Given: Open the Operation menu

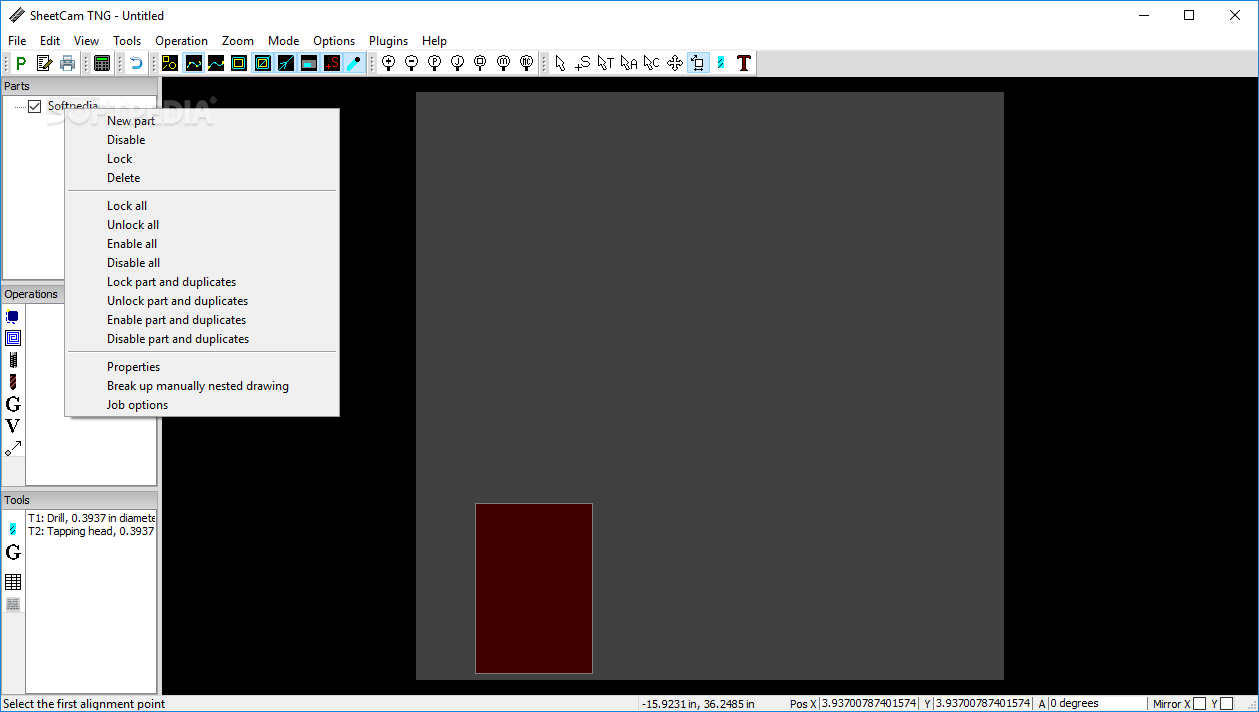Looking at the screenshot, I should tap(182, 41).
